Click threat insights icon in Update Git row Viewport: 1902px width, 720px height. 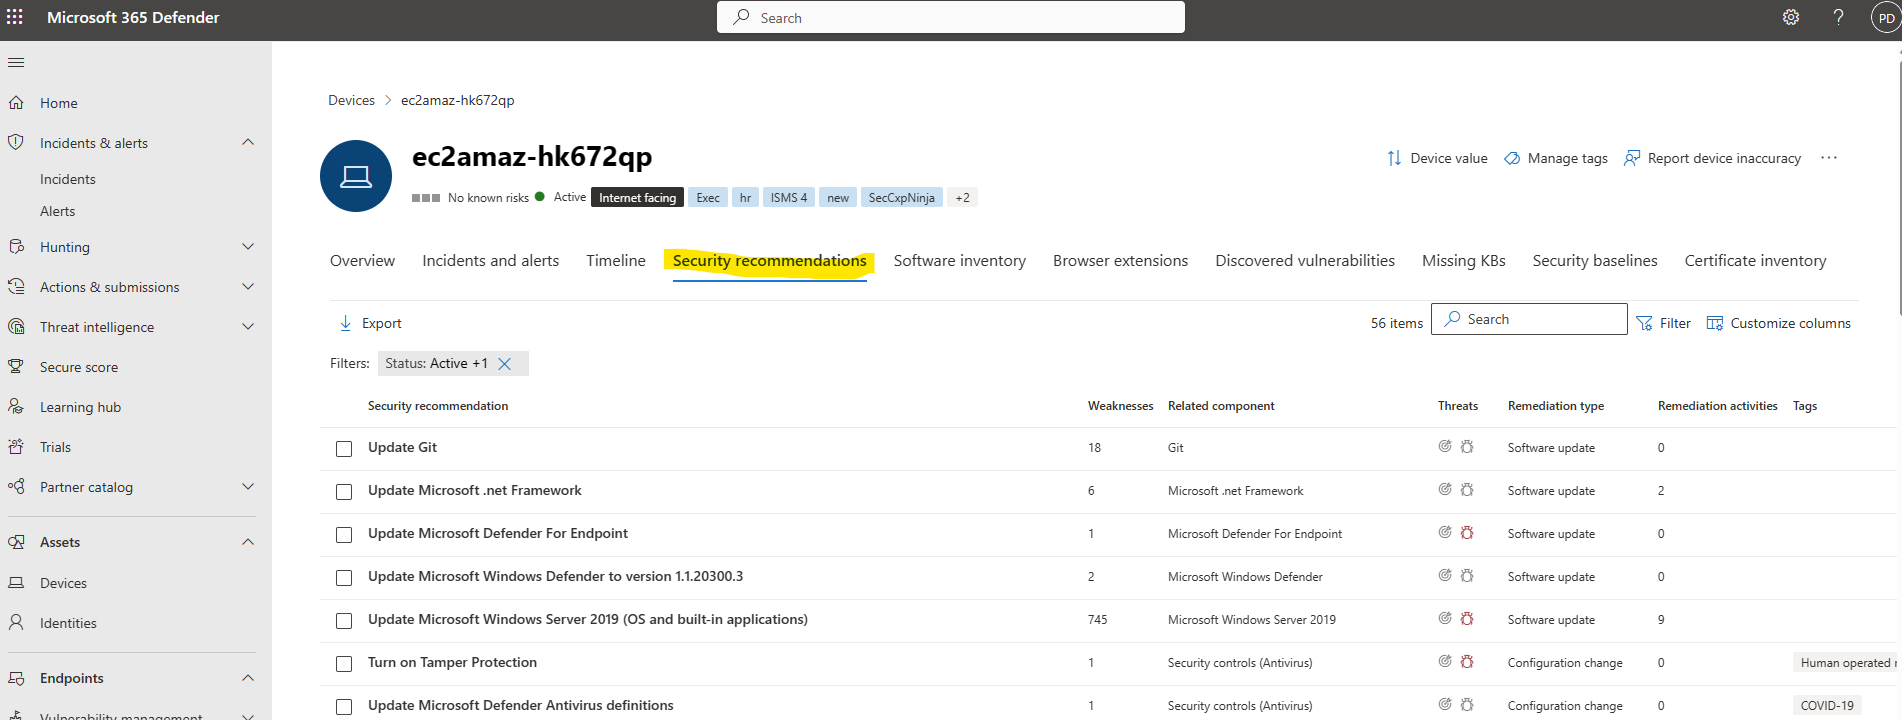[1445, 447]
